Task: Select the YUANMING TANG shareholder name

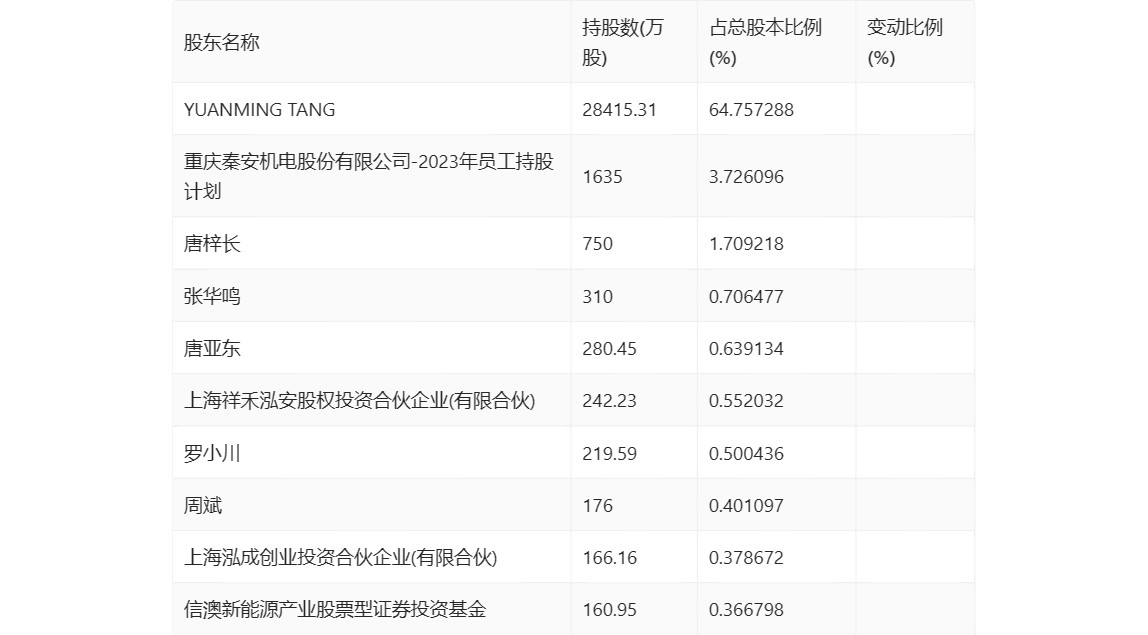Action: pyautogui.click(x=260, y=110)
